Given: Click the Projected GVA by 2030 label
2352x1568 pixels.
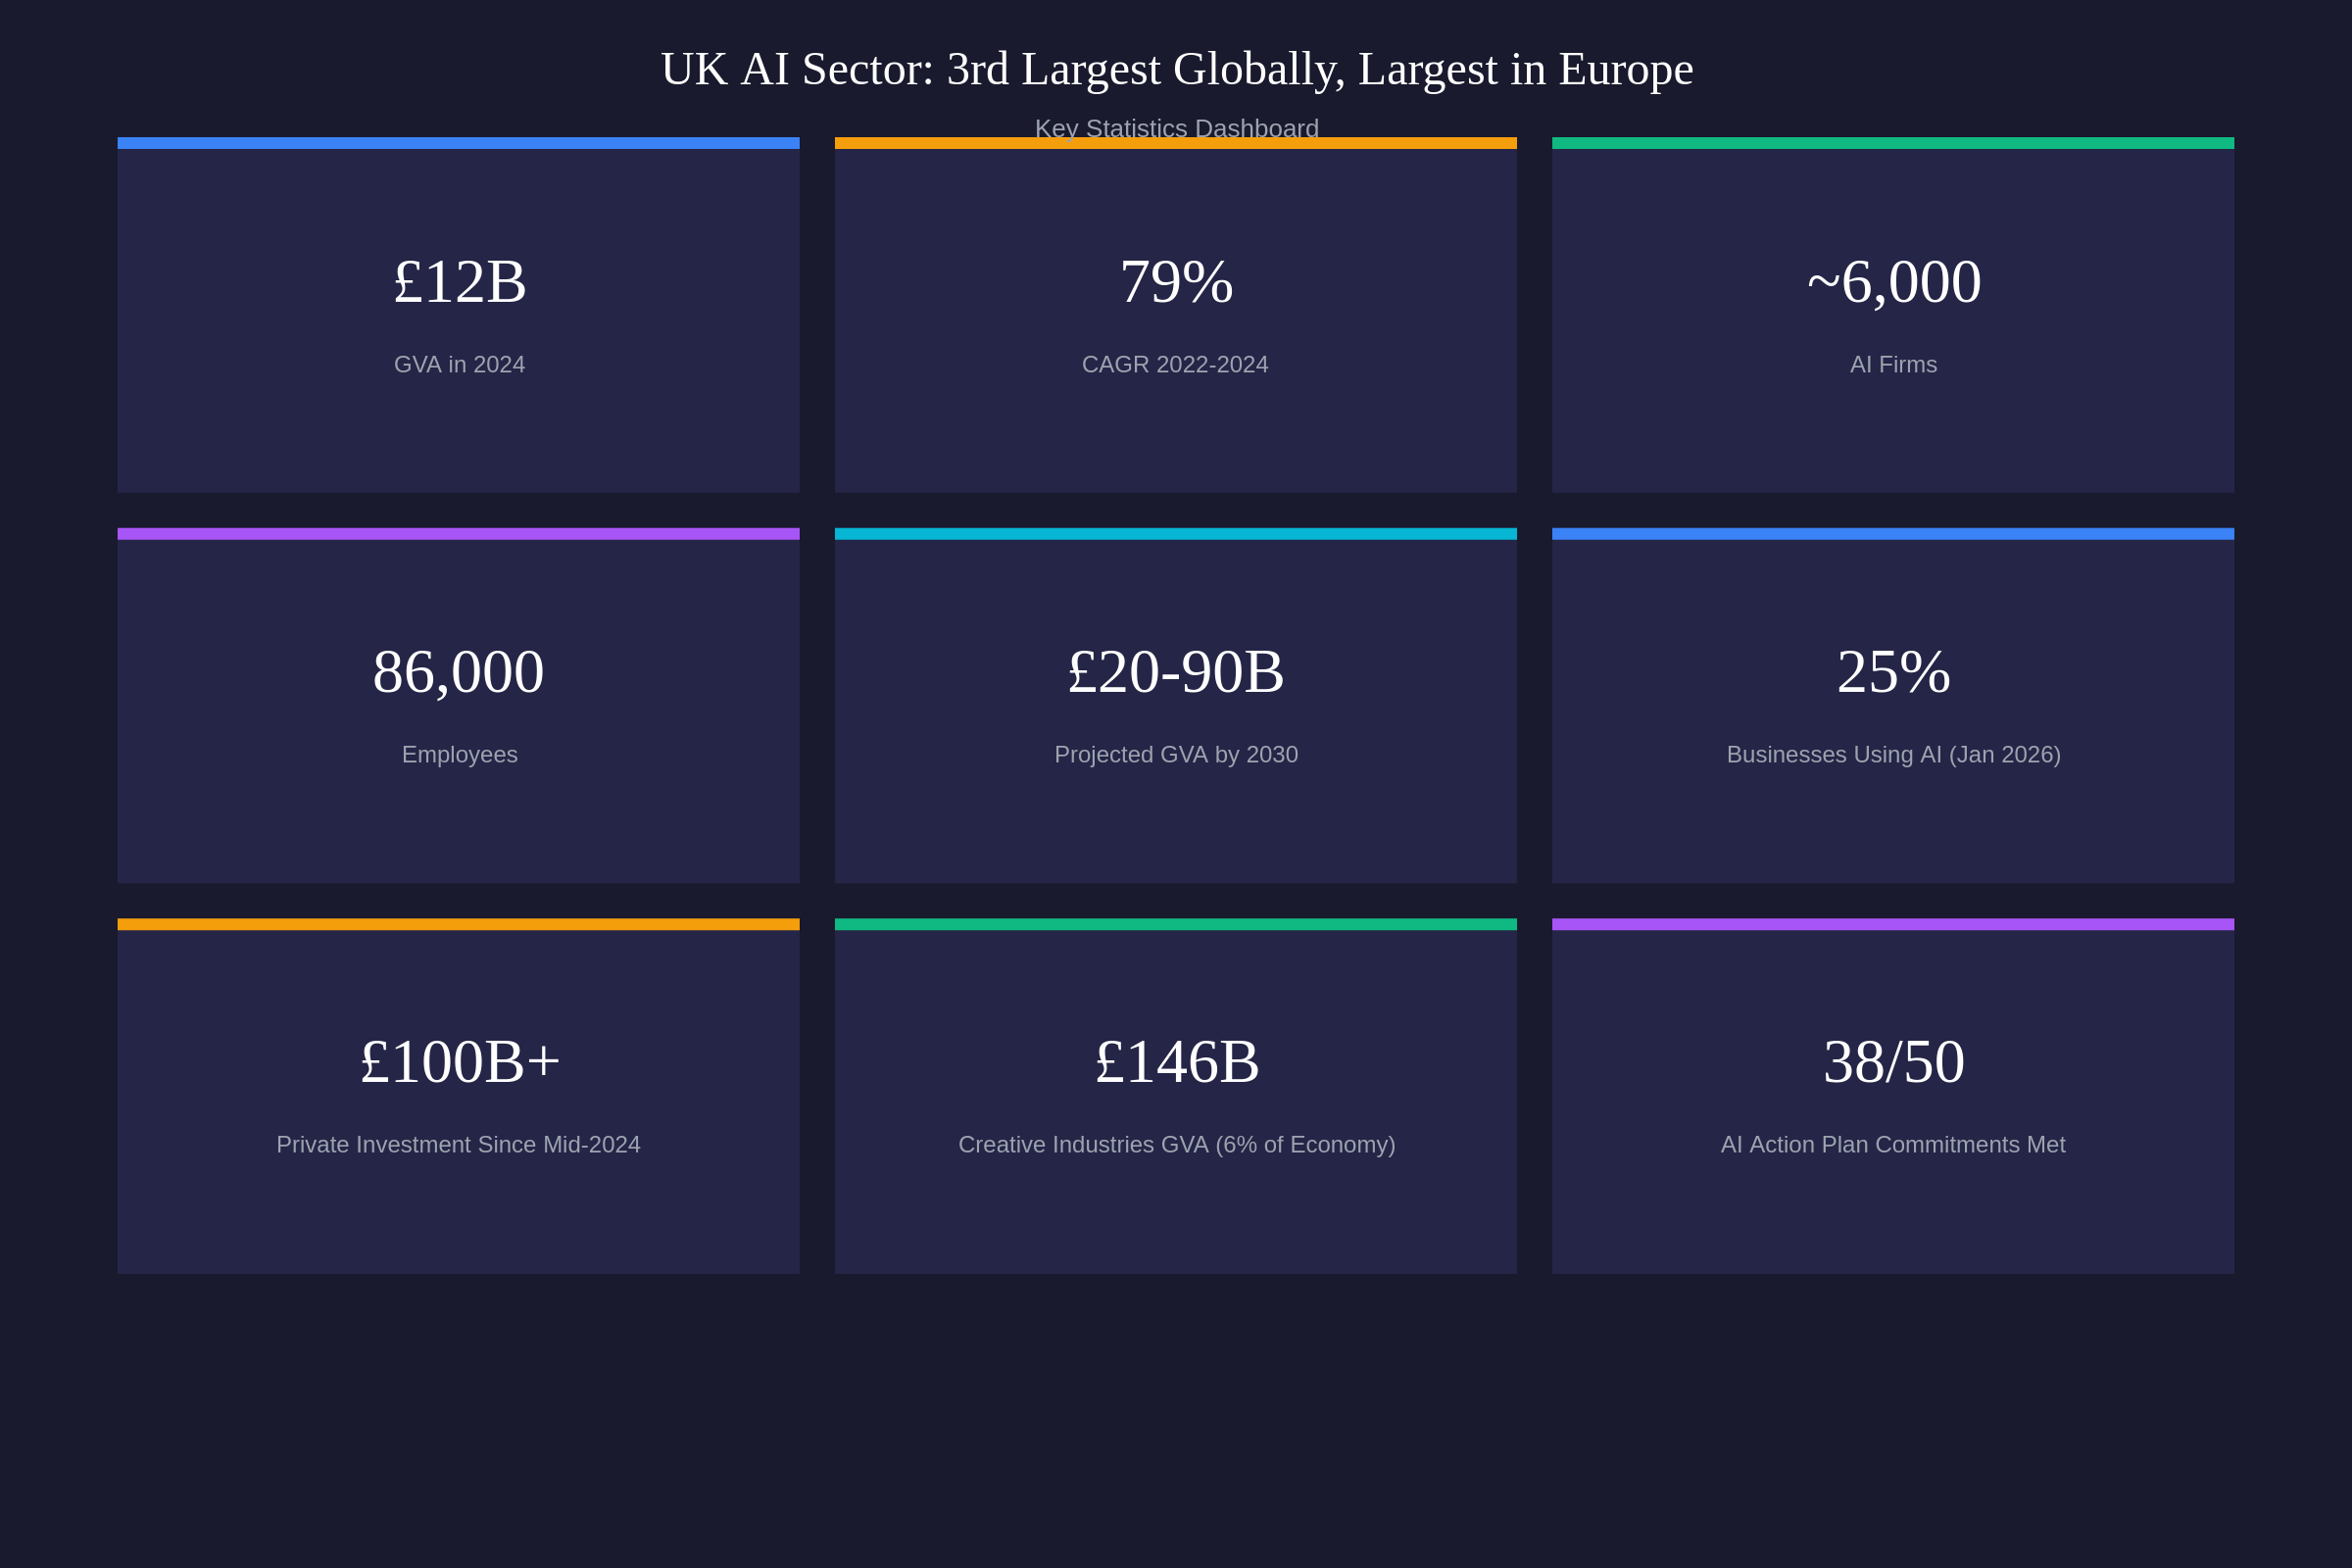Looking at the screenshot, I should [x=1176, y=755].
